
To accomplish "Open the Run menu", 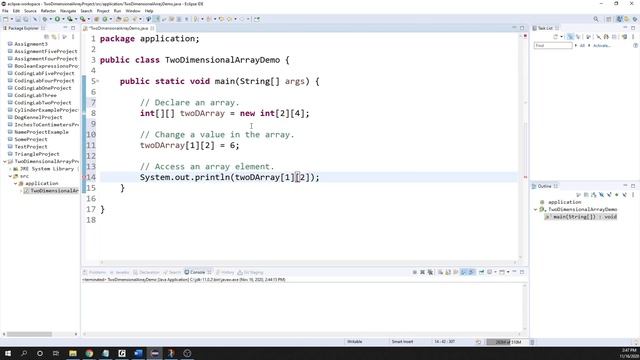I will point(118,11).
